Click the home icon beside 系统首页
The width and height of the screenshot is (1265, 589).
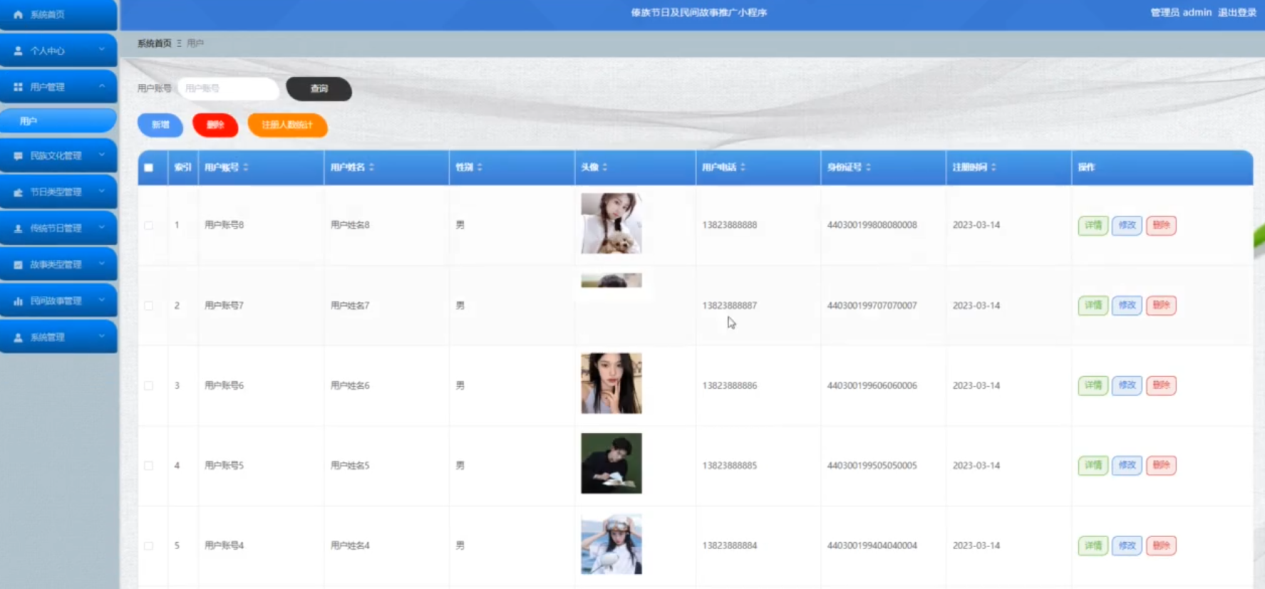click(x=18, y=15)
